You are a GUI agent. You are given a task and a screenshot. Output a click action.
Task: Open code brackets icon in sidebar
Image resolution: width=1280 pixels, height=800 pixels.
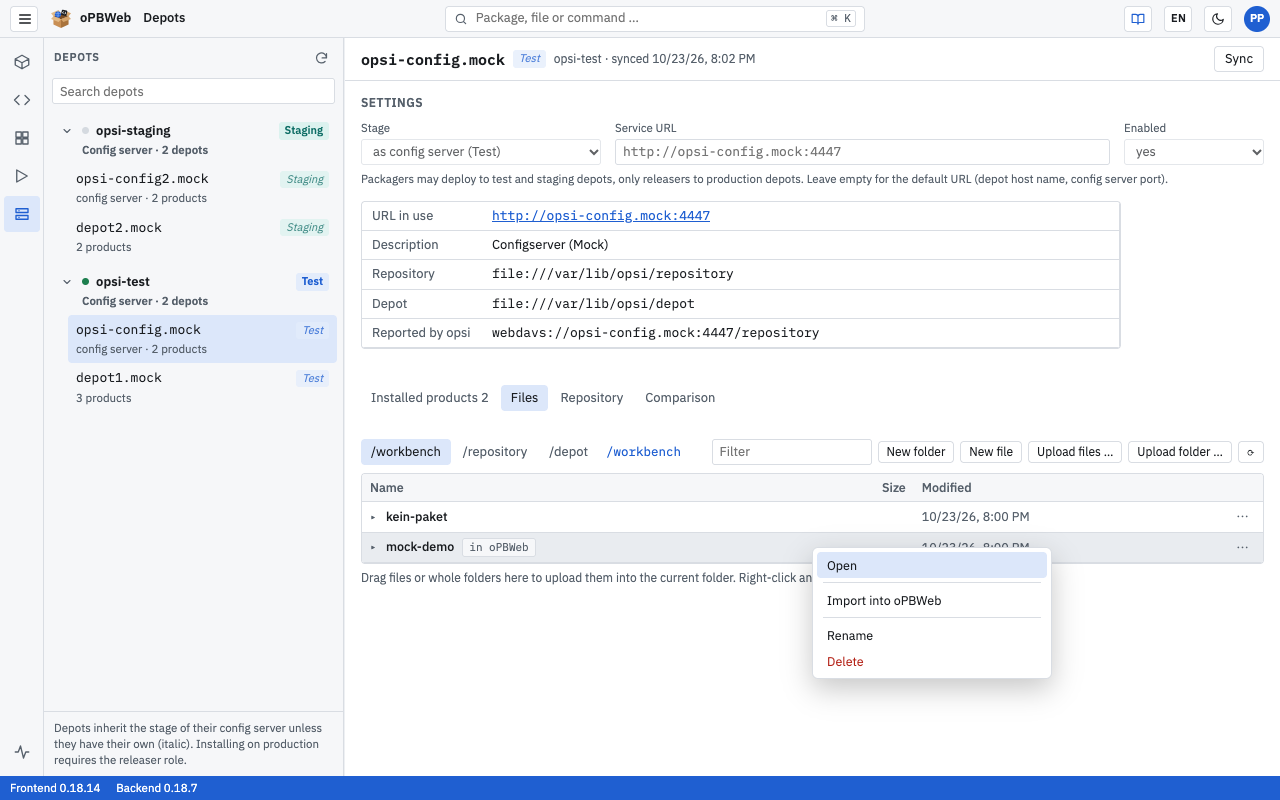pyautogui.click(x=22, y=100)
